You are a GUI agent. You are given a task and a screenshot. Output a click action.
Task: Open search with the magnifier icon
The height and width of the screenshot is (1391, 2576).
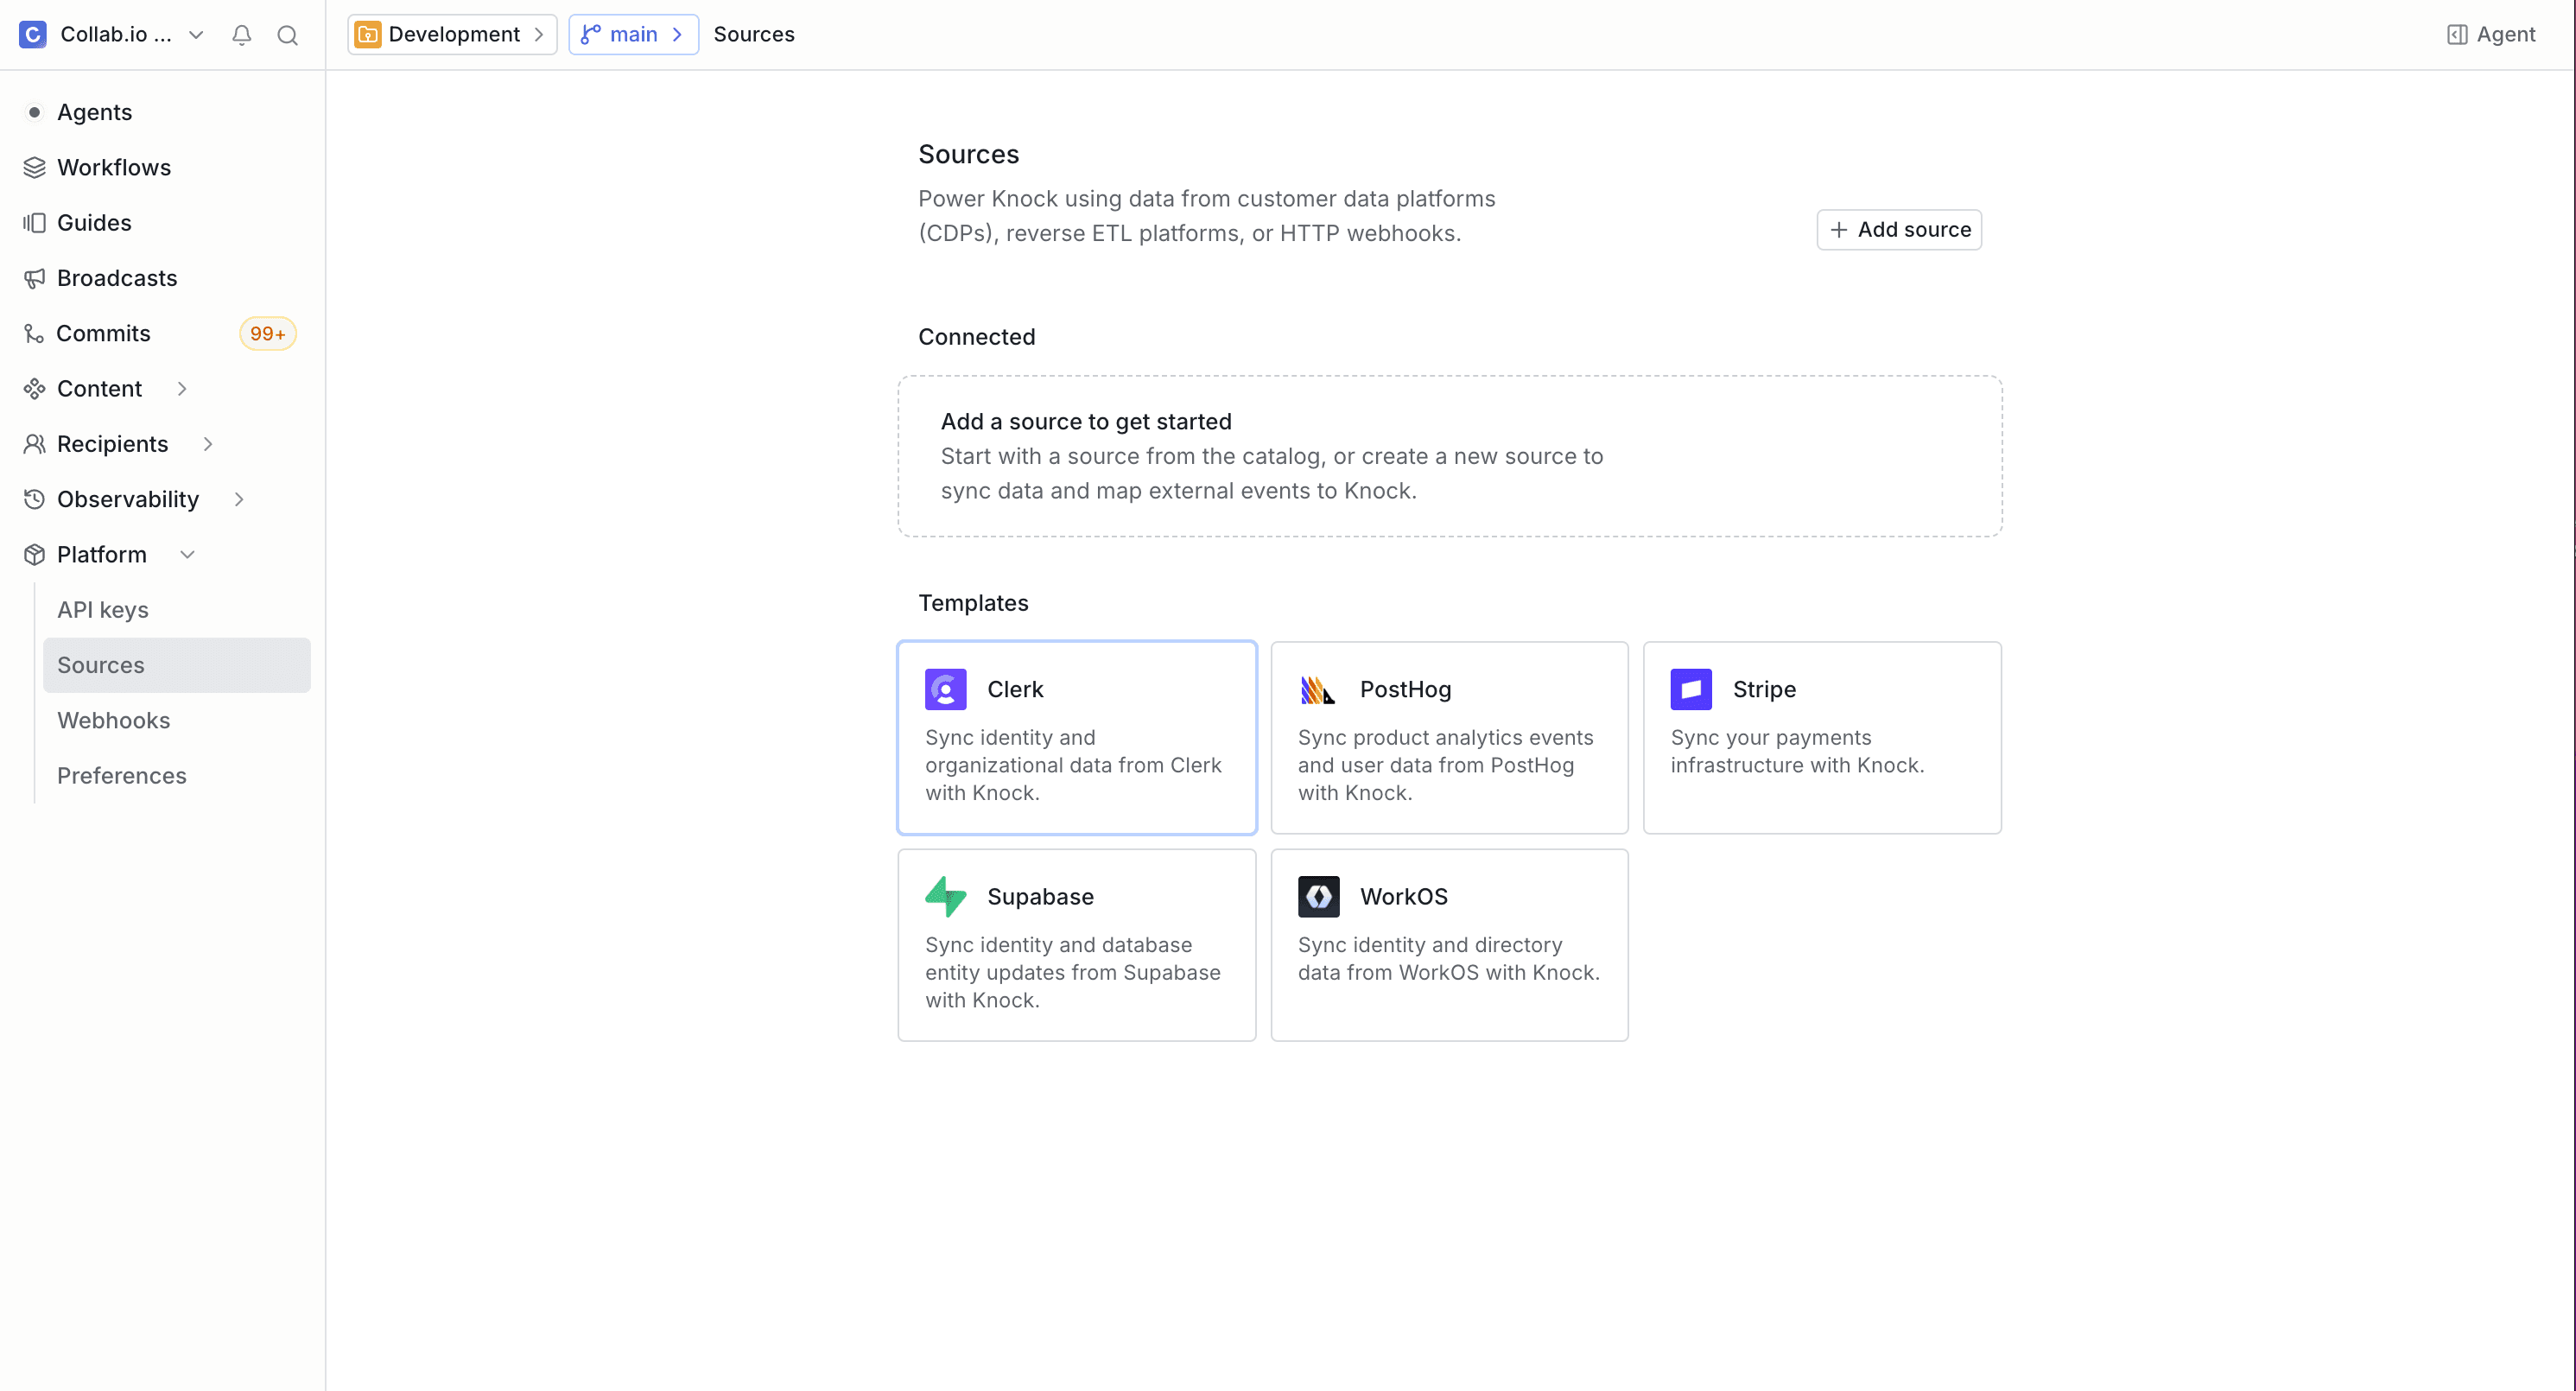coord(287,34)
